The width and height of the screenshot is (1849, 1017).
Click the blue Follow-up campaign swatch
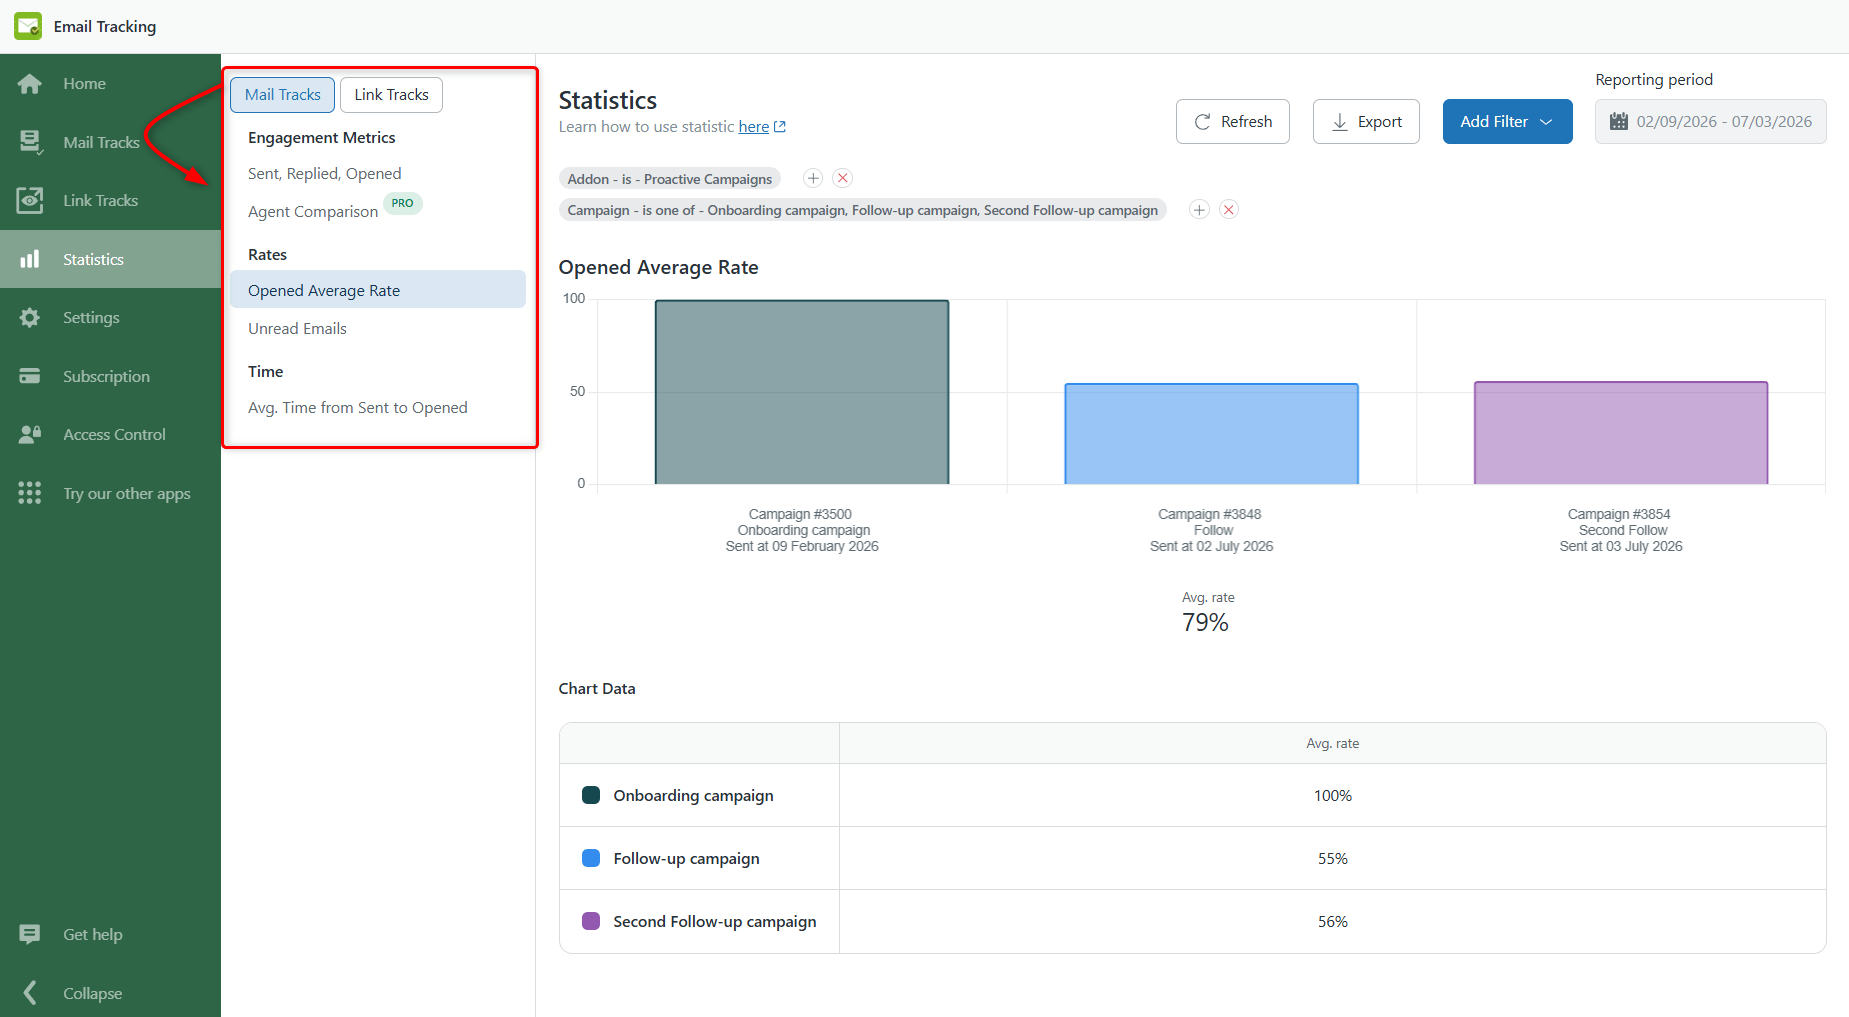click(591, 858)
